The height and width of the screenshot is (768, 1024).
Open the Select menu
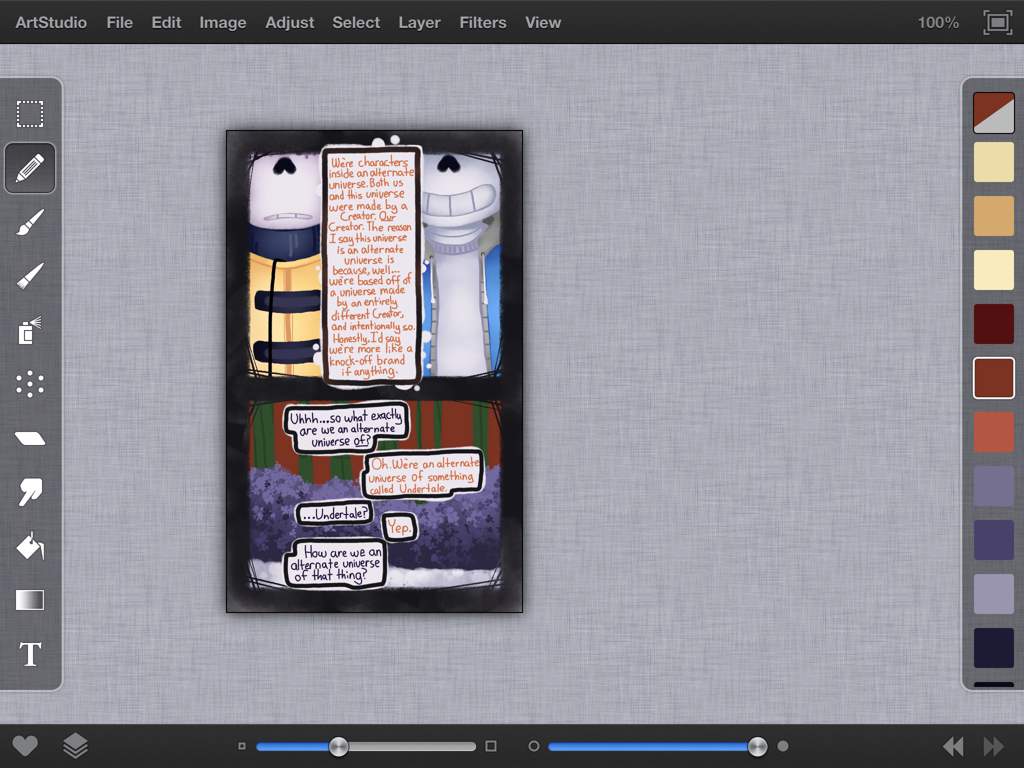click(x=356, y=22)
